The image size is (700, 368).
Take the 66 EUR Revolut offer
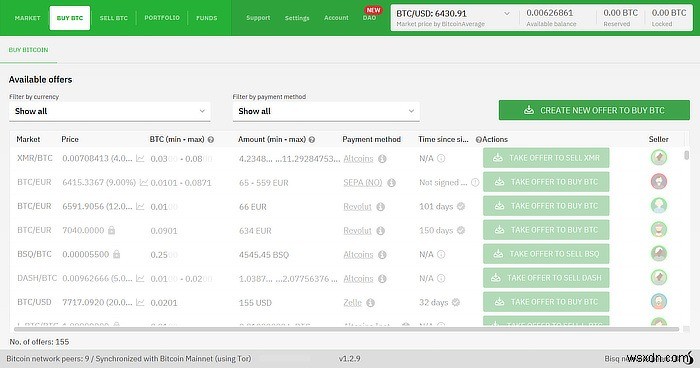[546, 206]
